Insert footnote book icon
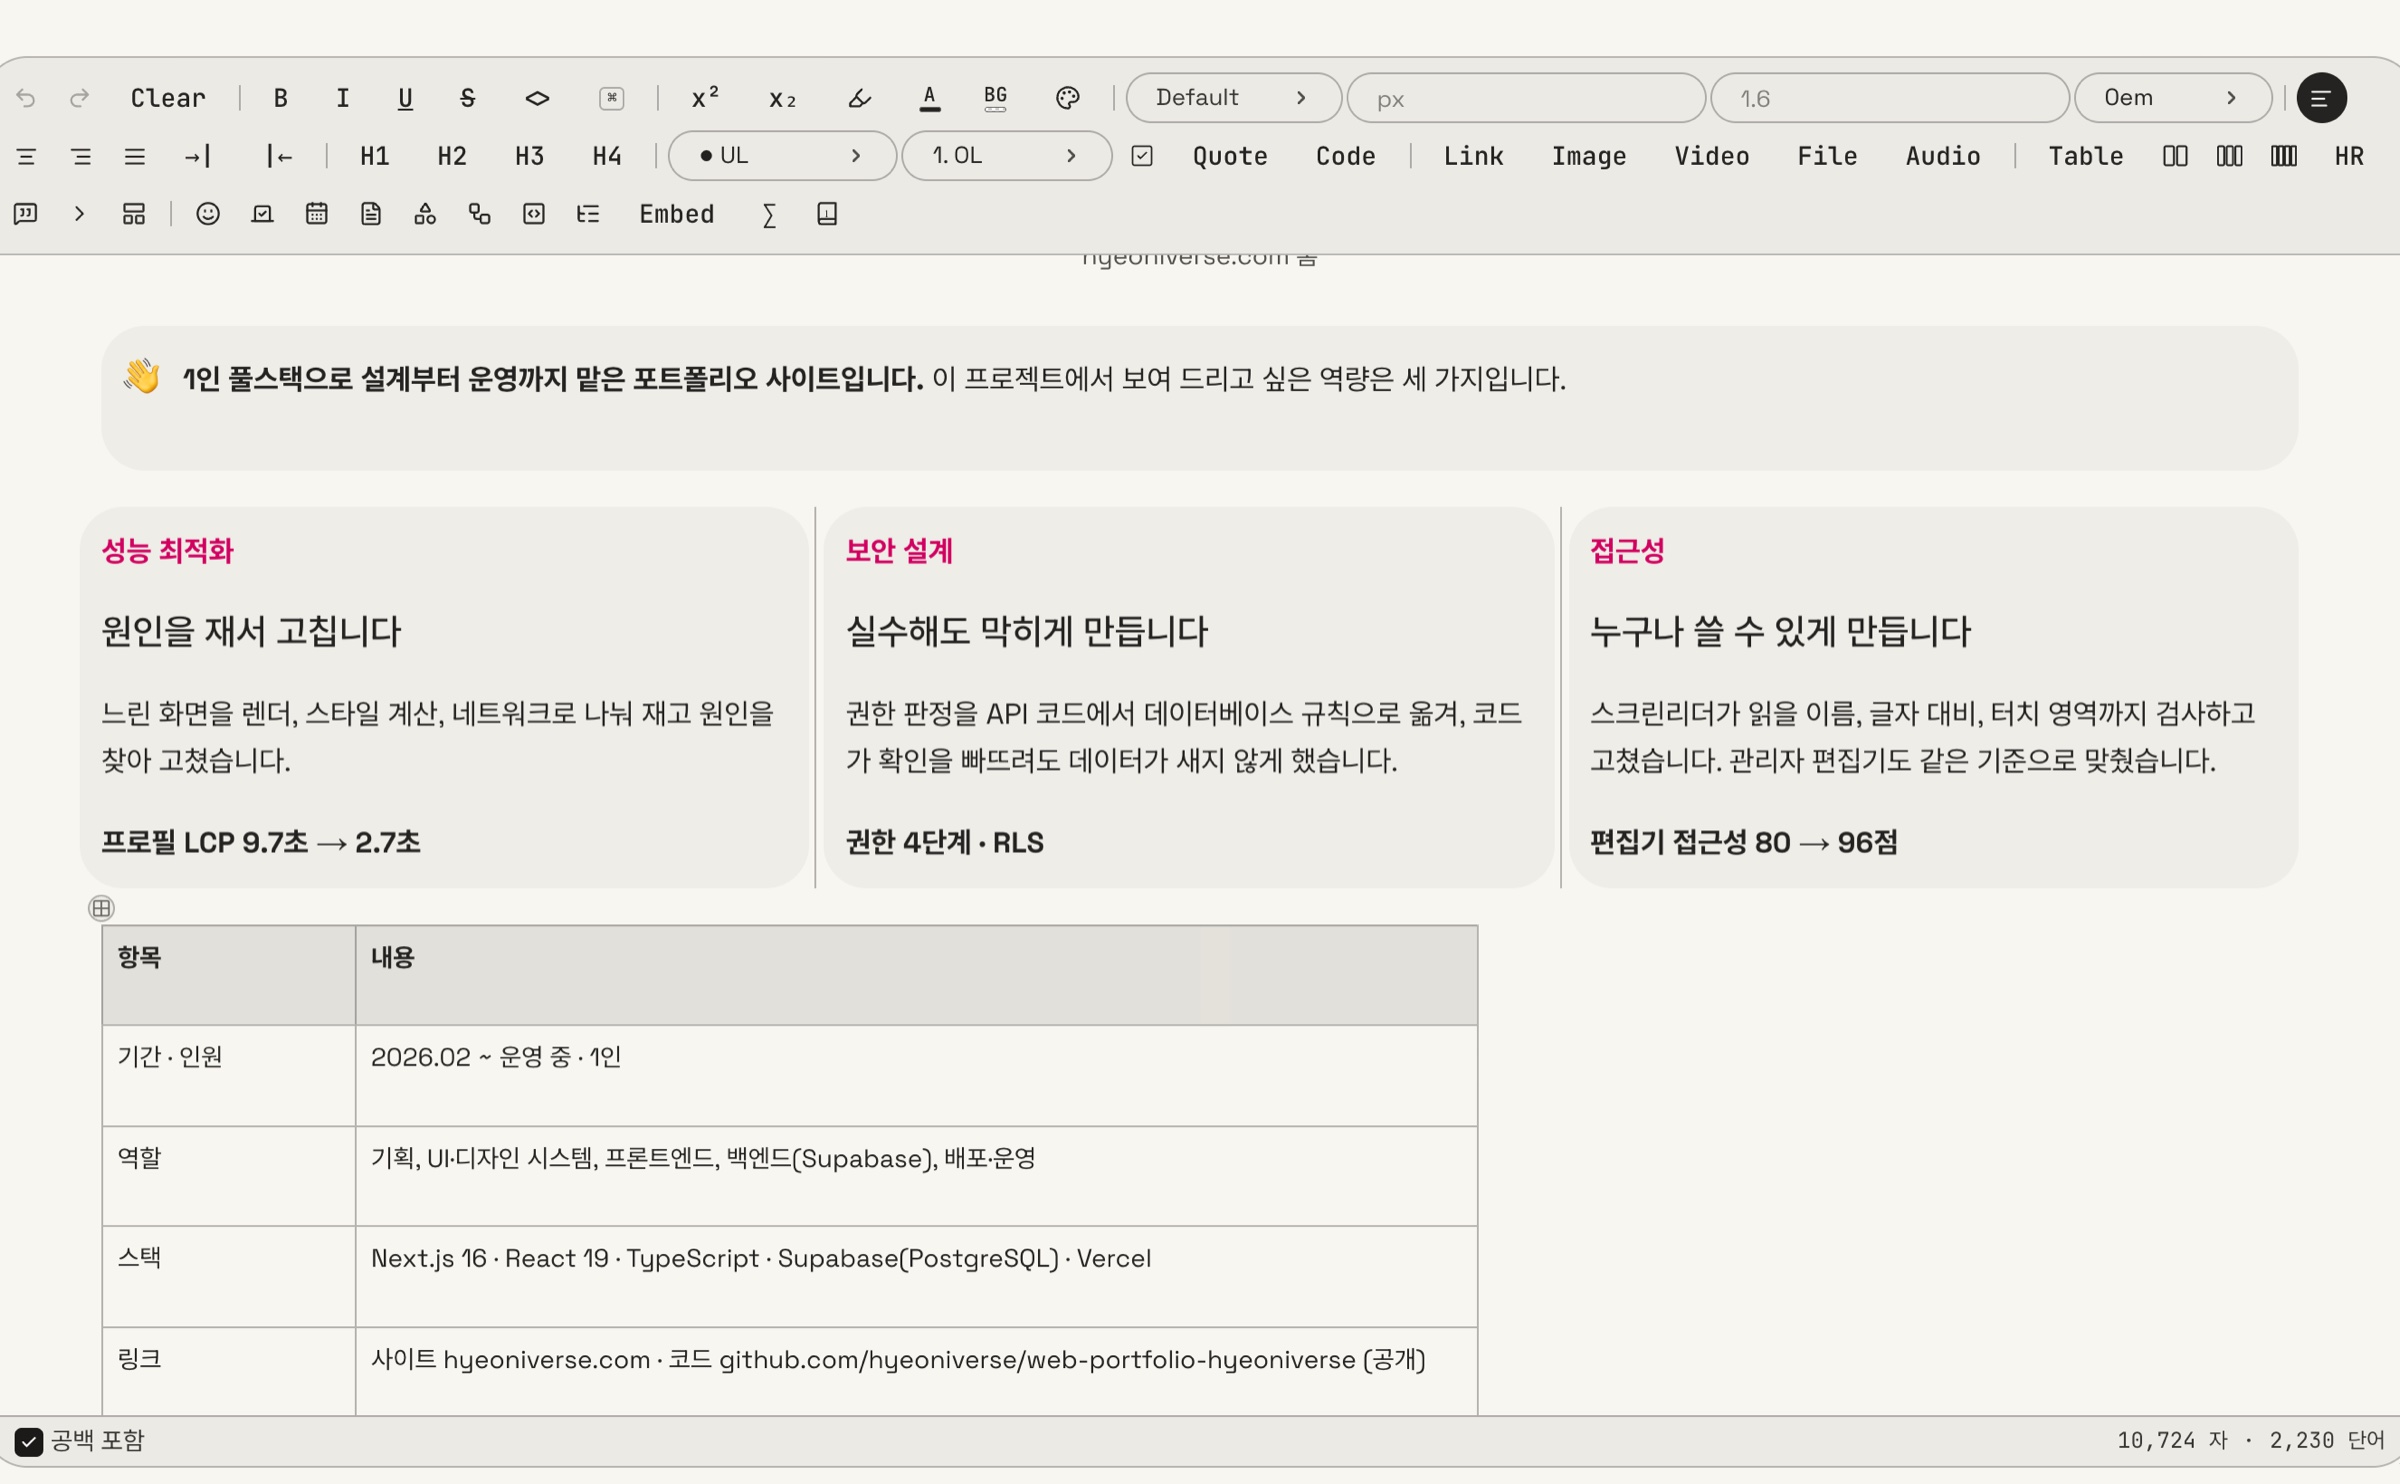Viewport: 2400px width, 1484px height. pos(827,214)
